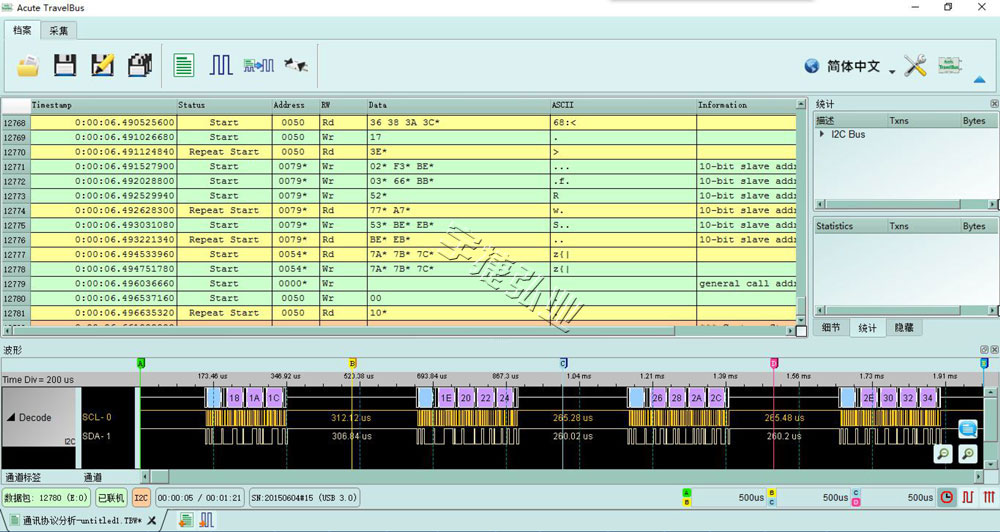Screen dimensions: 1000x532
Task: Select the 统计 bottom tab
Action: click(867, 327)
